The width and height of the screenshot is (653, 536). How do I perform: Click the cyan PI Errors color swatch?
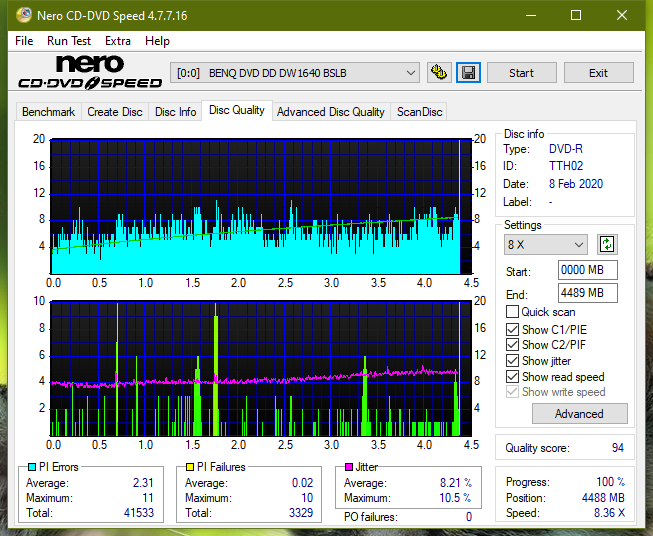click(x=32, y=467)
